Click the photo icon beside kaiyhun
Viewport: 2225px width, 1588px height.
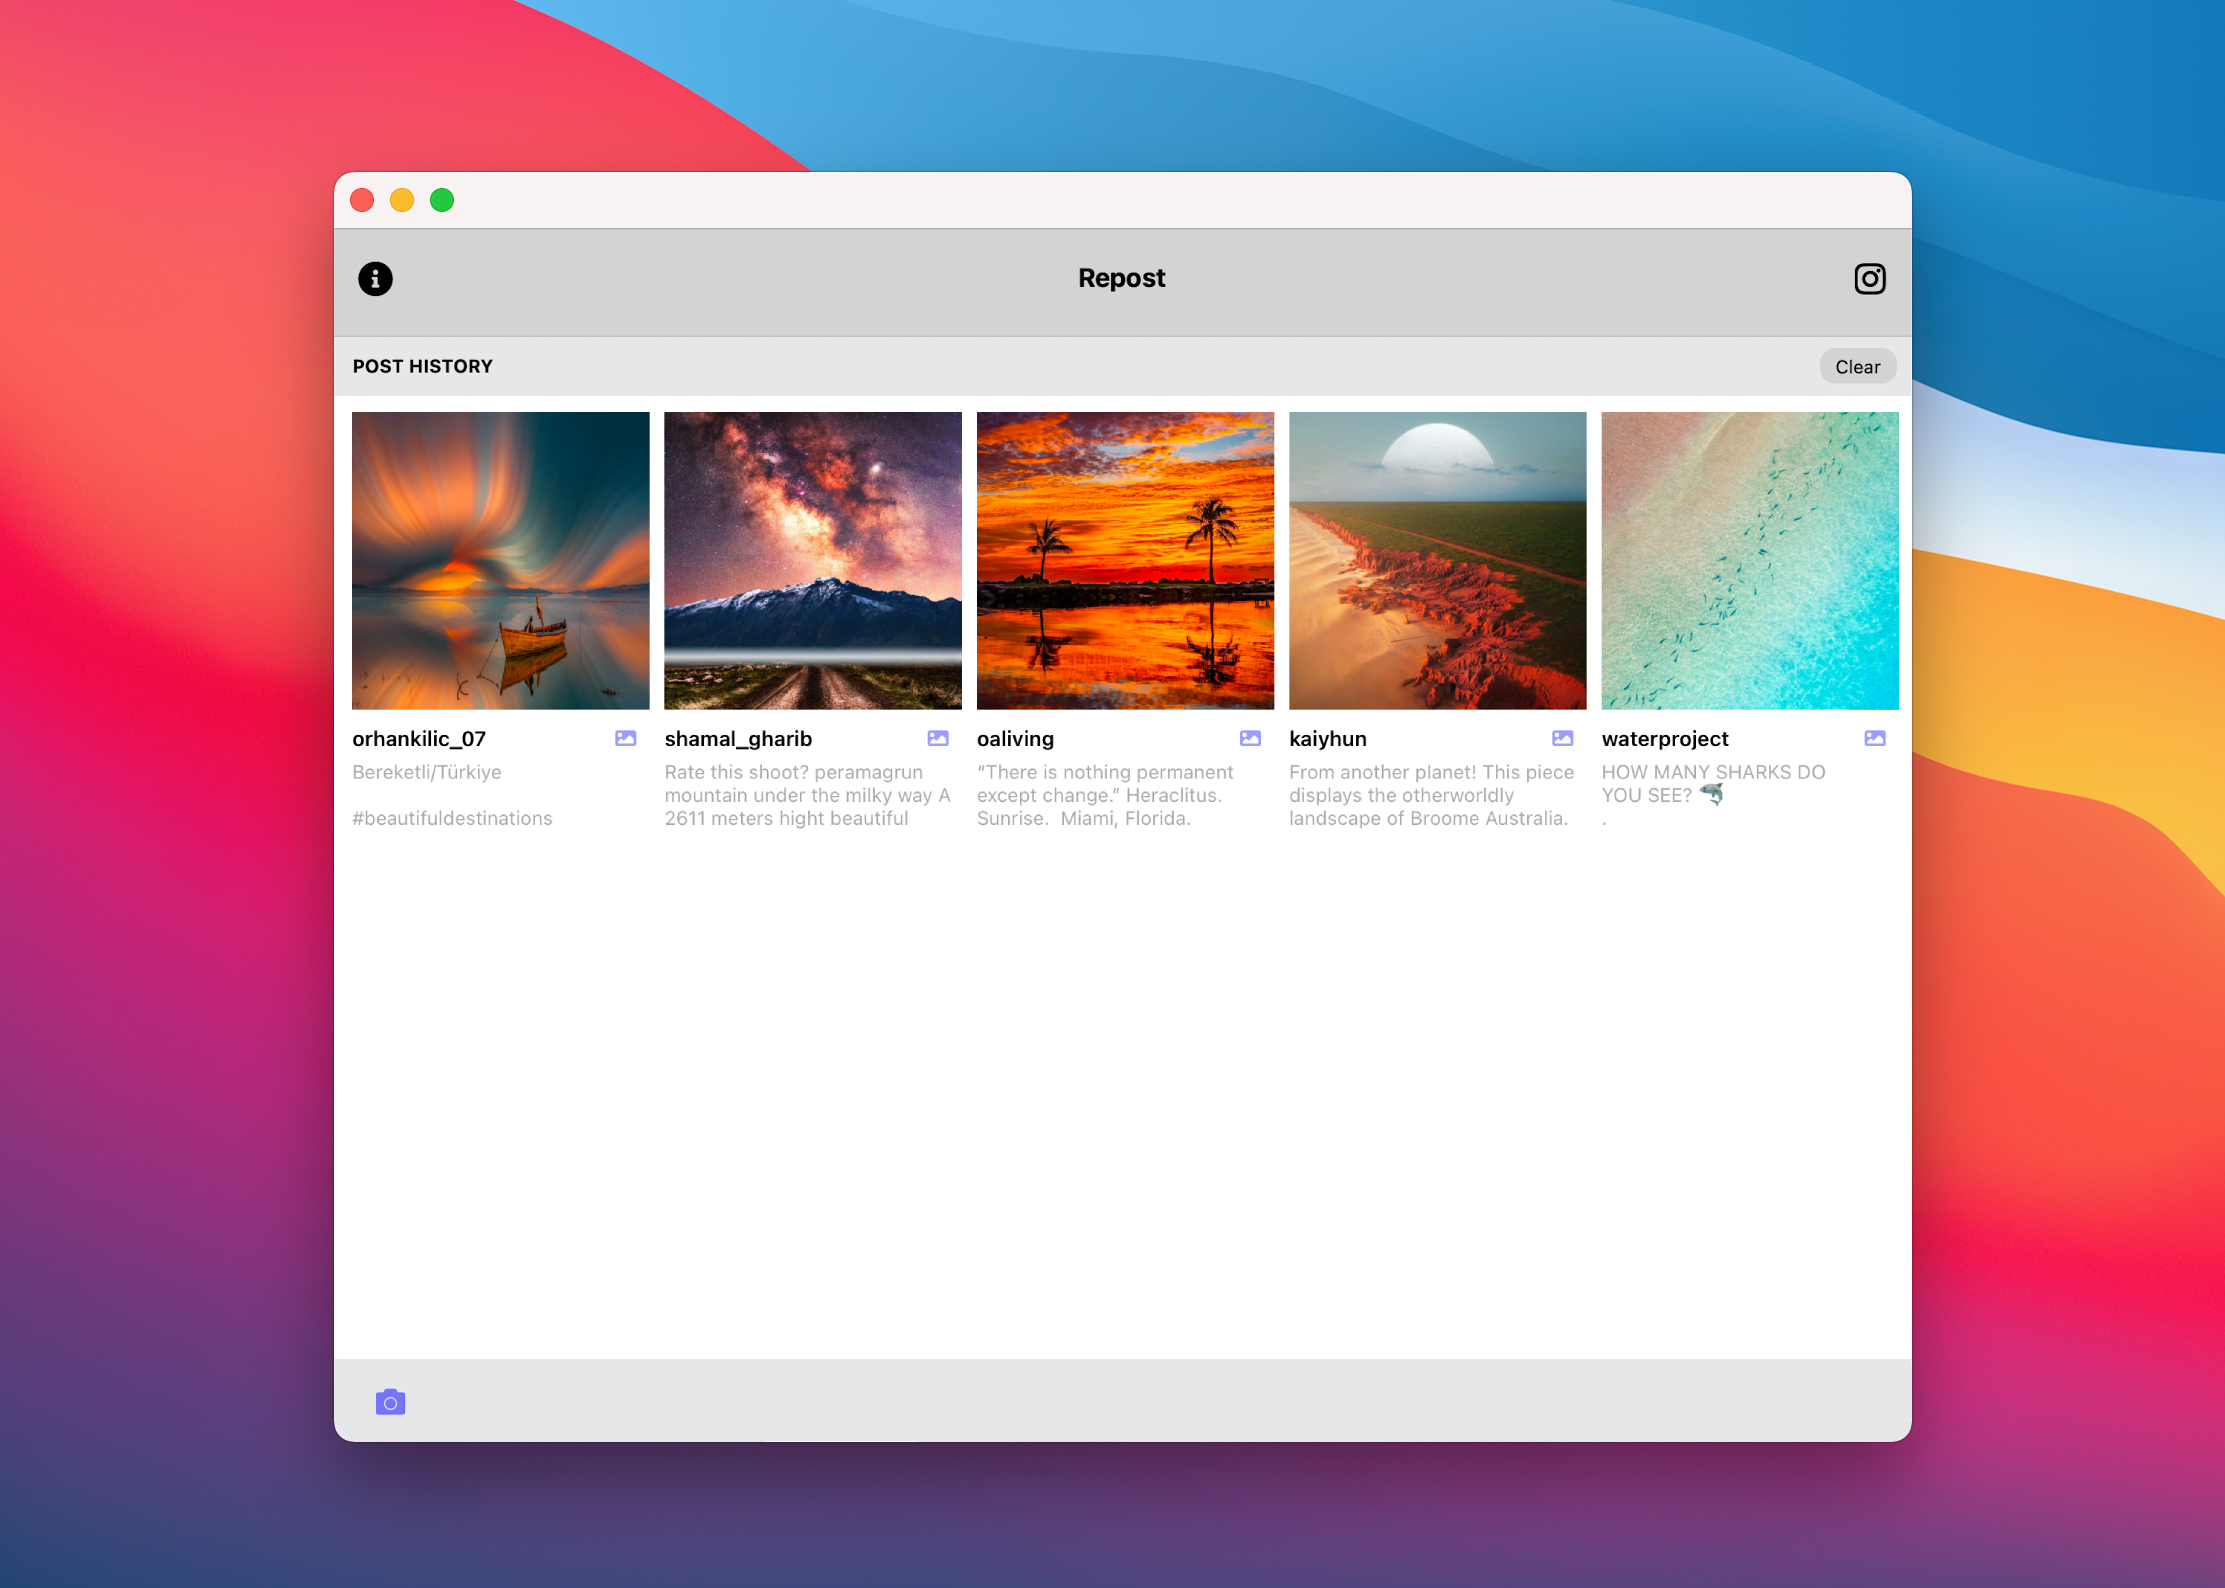(1562, 737)
